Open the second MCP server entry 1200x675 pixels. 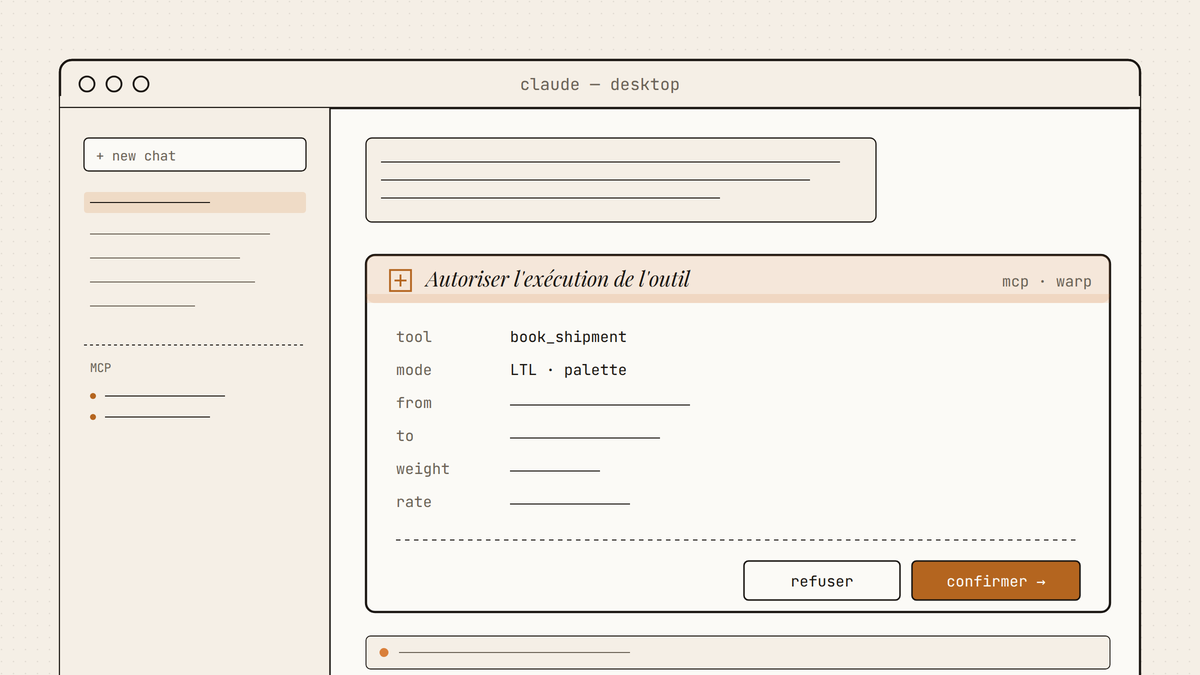150,416
